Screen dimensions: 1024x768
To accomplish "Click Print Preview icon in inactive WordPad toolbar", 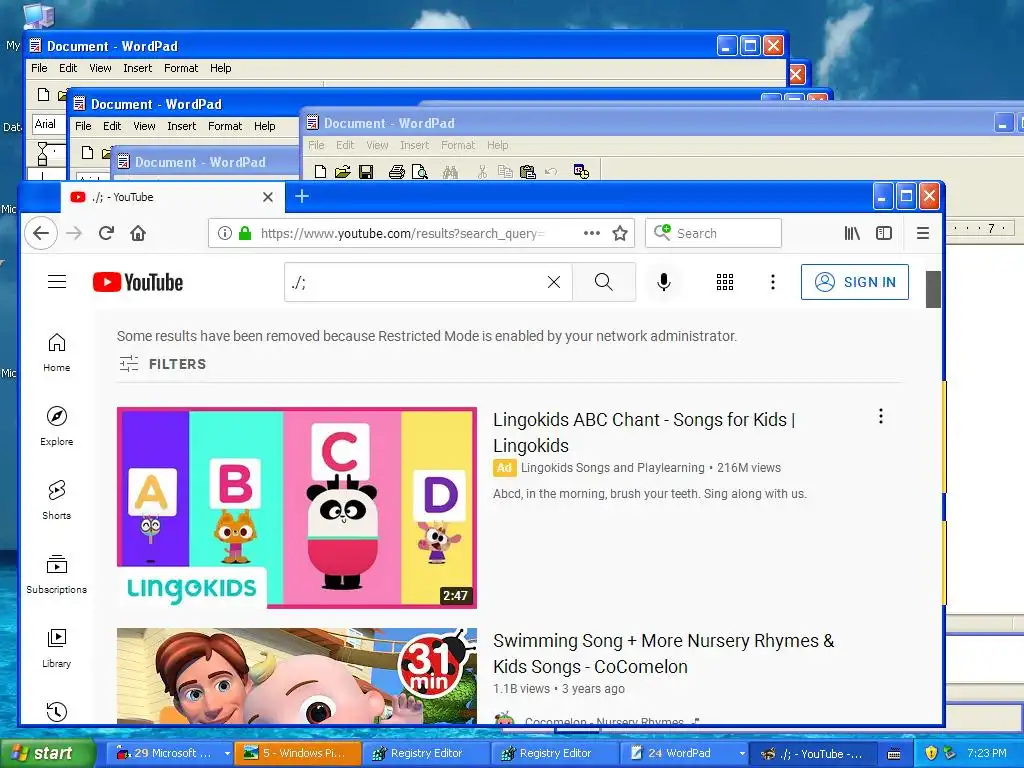I will point(419,172).
